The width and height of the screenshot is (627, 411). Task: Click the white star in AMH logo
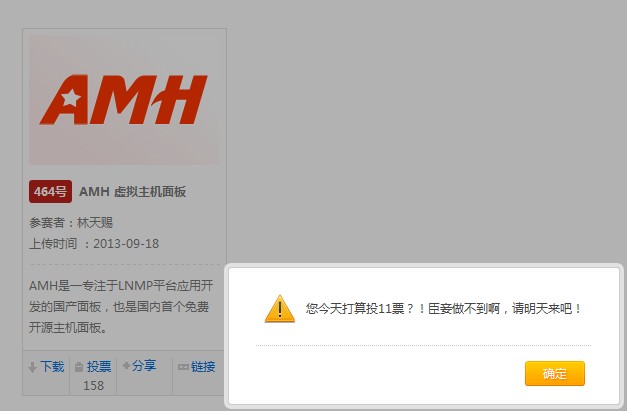coord(70,98)
